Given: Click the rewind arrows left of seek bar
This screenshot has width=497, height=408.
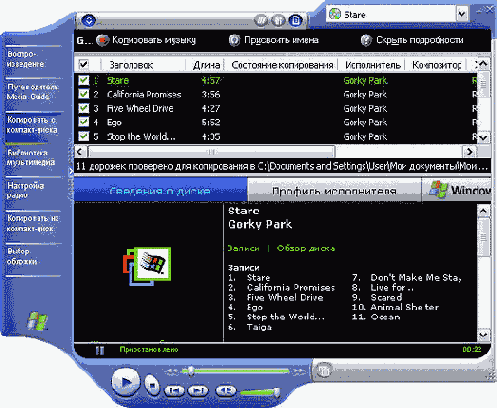Looking at the screenshot, I should [172, 371].
